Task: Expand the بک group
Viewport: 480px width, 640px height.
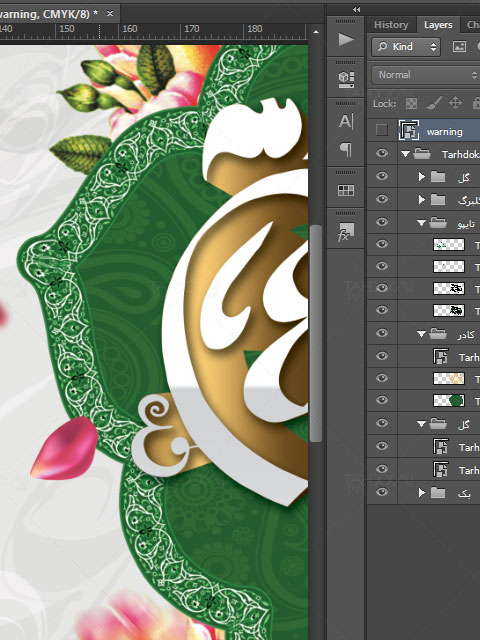Action: click(422, 493)
